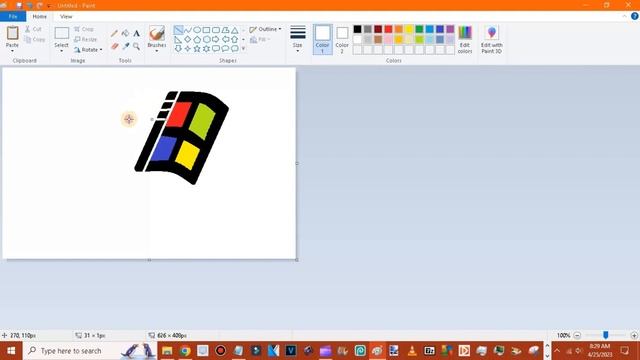Choose the Rounded rectangle shape
The image size is (640, 360).
216,30
